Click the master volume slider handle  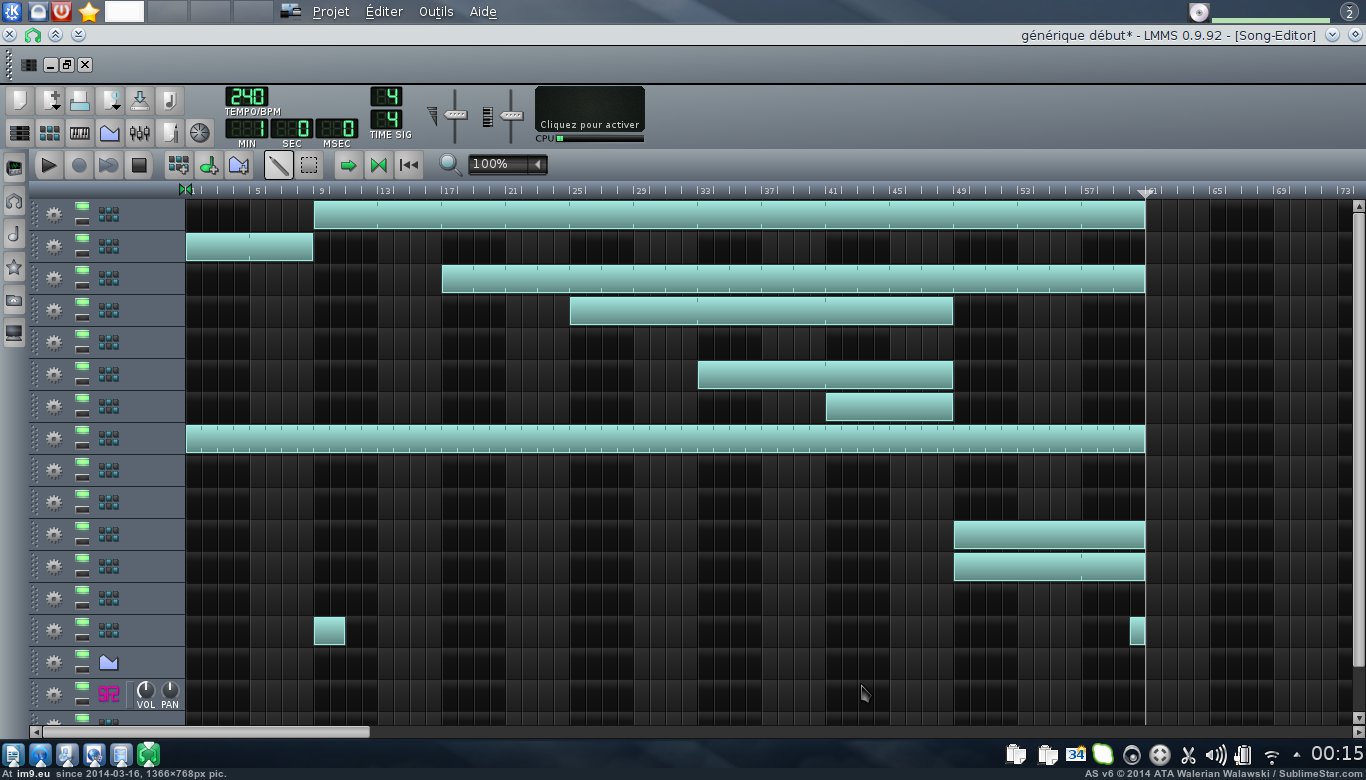click(x=456, y=115)
